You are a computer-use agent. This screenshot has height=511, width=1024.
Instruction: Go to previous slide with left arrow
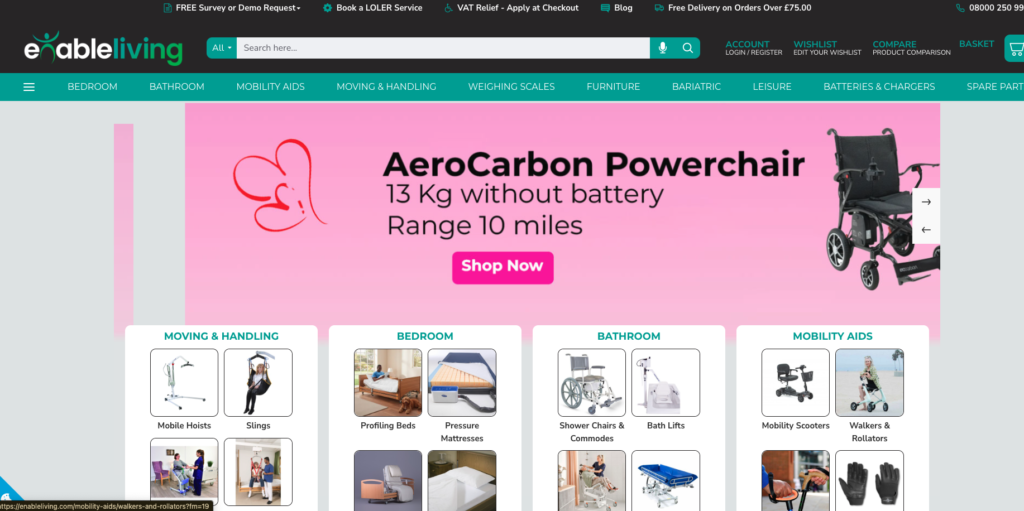926,230
